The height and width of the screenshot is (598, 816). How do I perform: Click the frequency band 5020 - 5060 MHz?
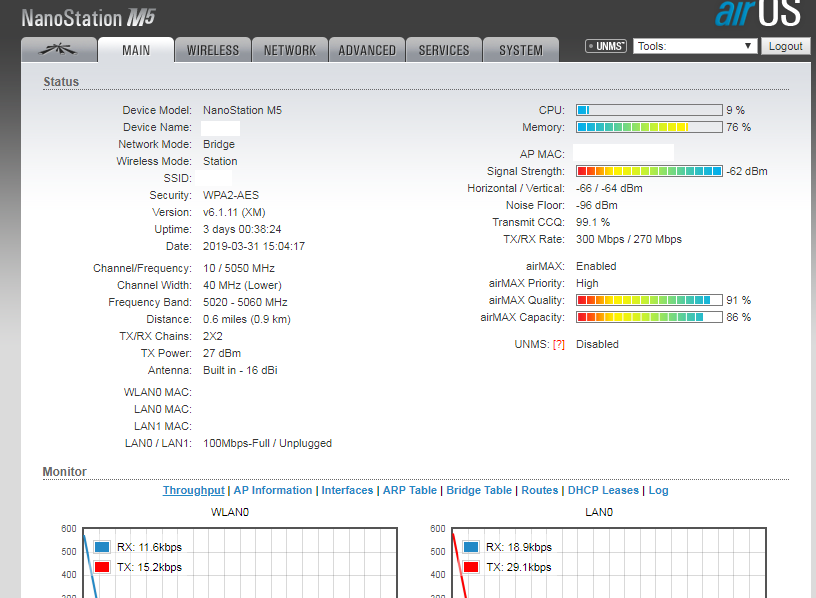pyautogui.click(x=245, y=302)
